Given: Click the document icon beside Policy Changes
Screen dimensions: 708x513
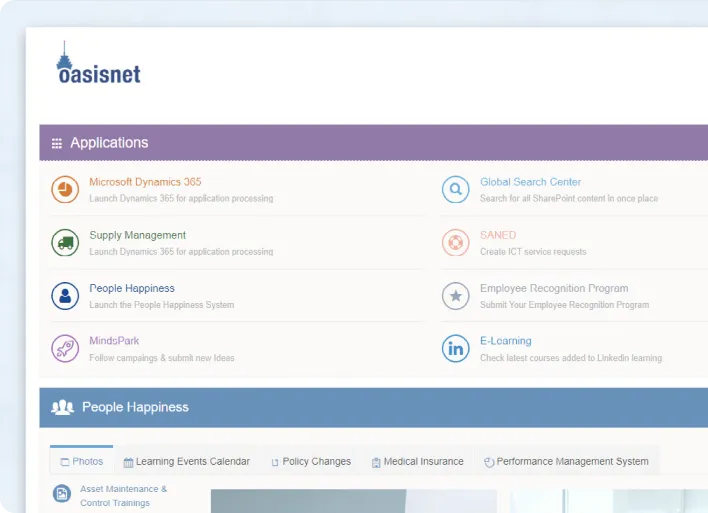Looking at the screenshot, I should [275, 462].
